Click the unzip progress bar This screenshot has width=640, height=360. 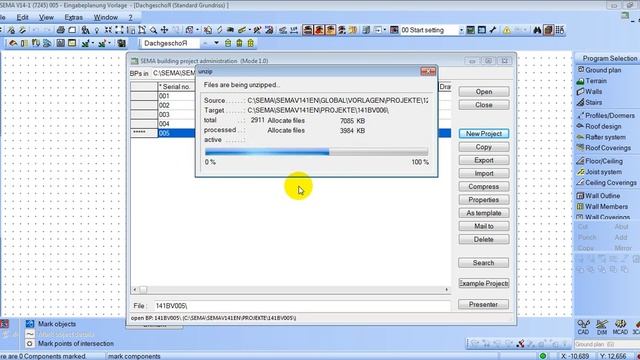317,152
